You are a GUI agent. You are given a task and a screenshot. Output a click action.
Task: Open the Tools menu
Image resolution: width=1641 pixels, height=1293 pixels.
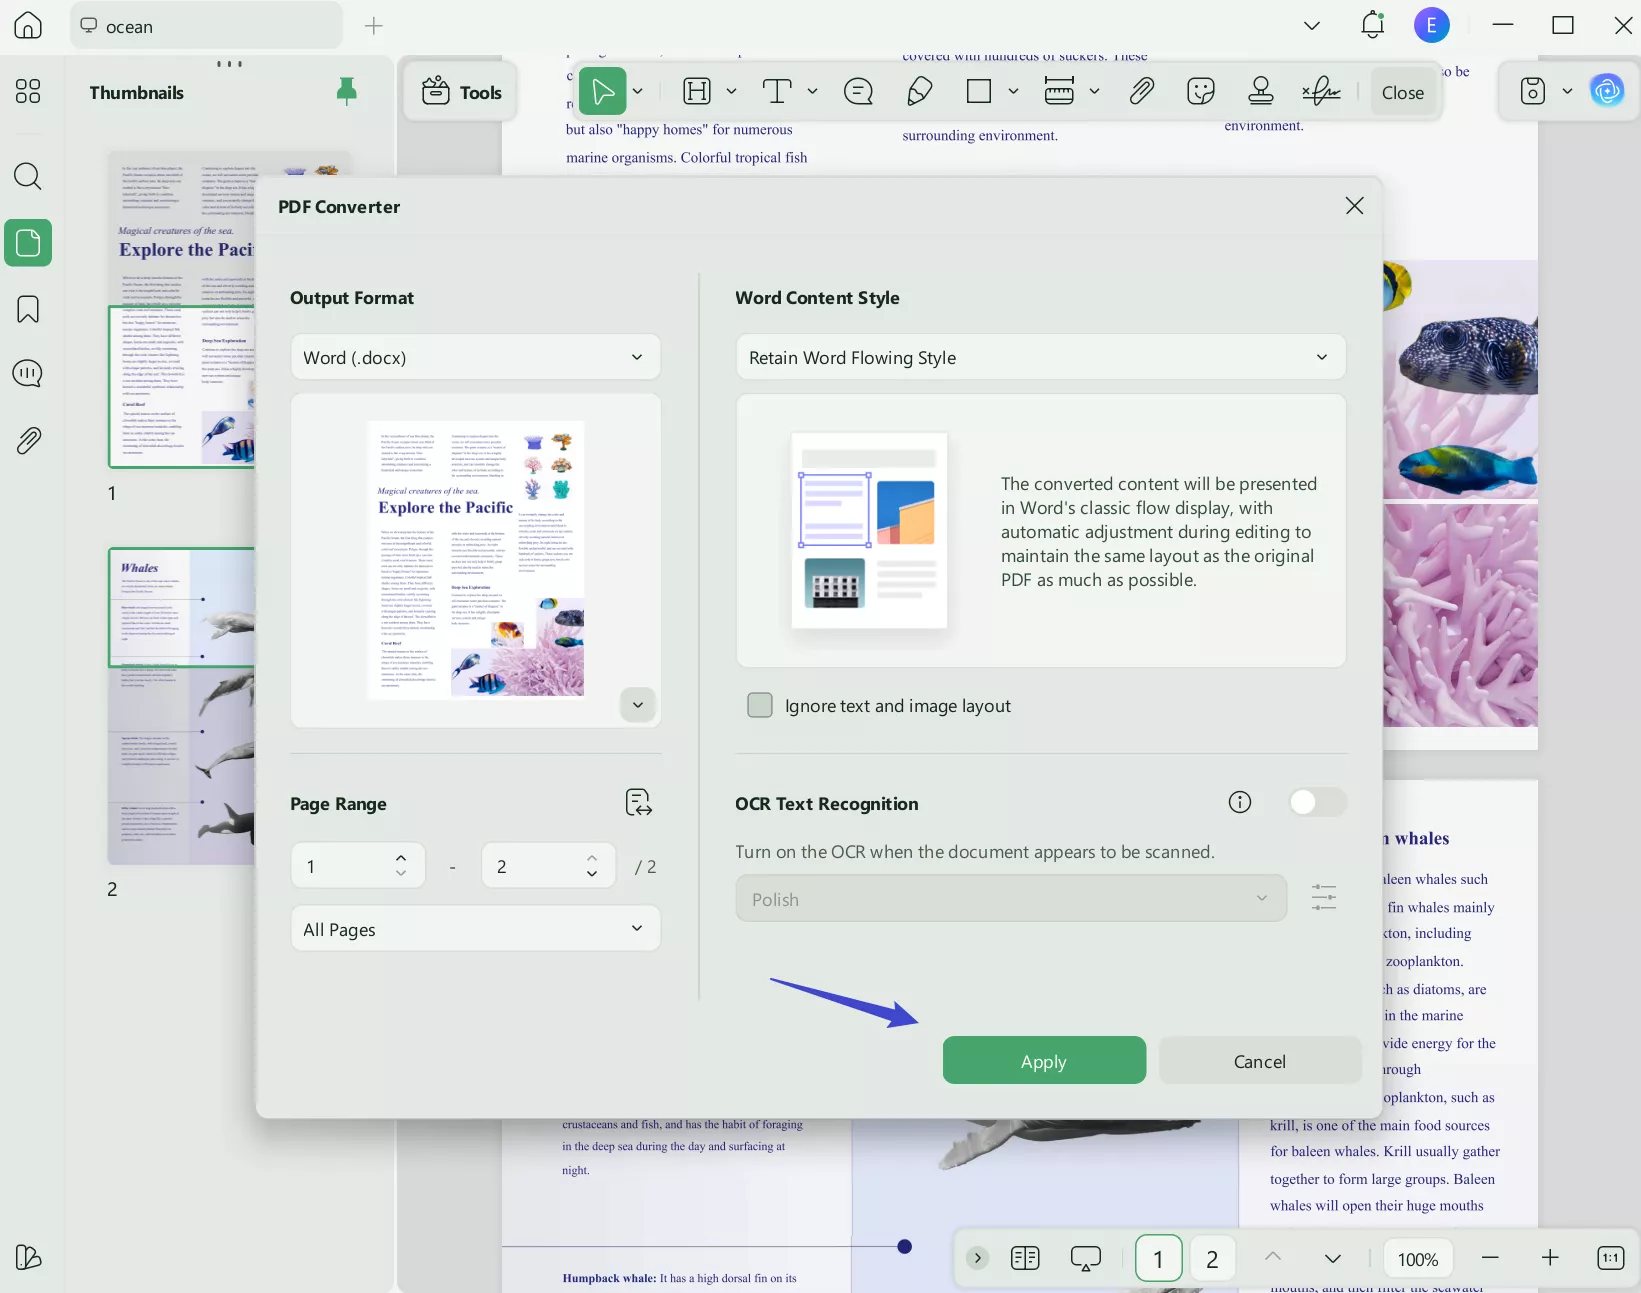click(460, 92)
